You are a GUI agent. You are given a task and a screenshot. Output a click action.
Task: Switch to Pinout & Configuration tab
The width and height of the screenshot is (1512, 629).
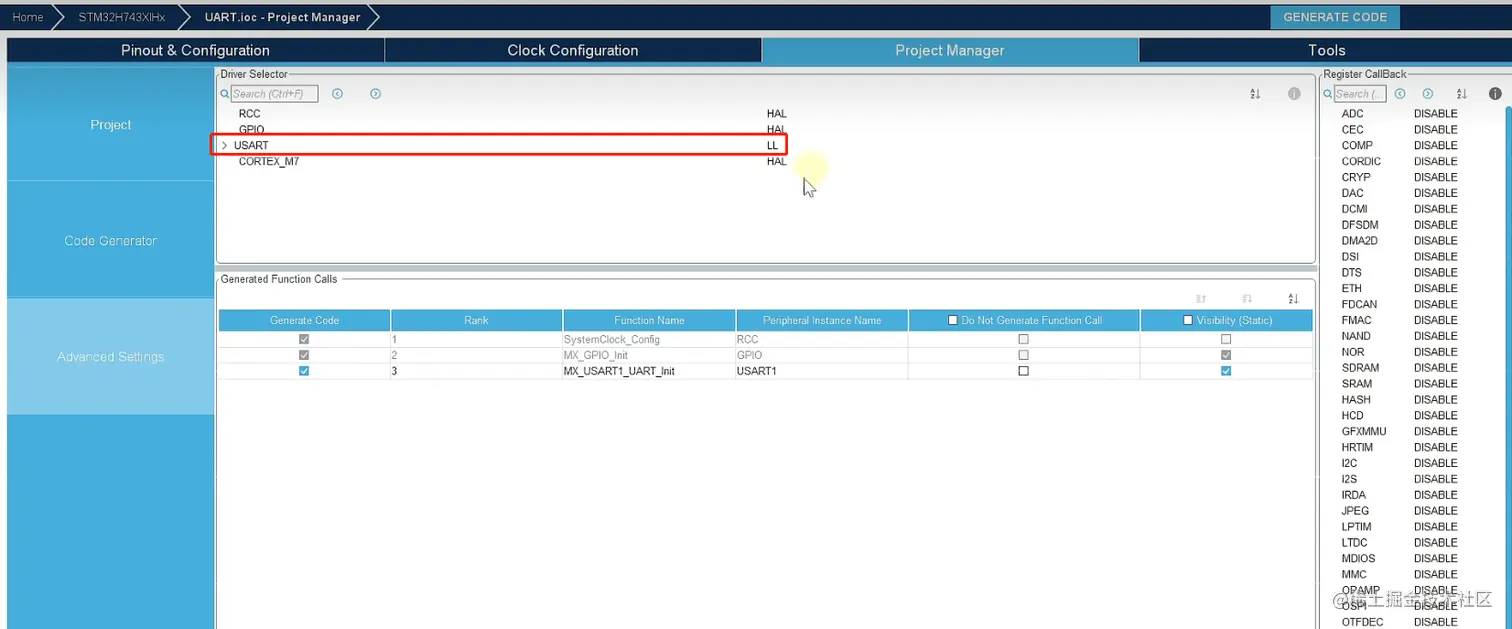pos(195,51)
